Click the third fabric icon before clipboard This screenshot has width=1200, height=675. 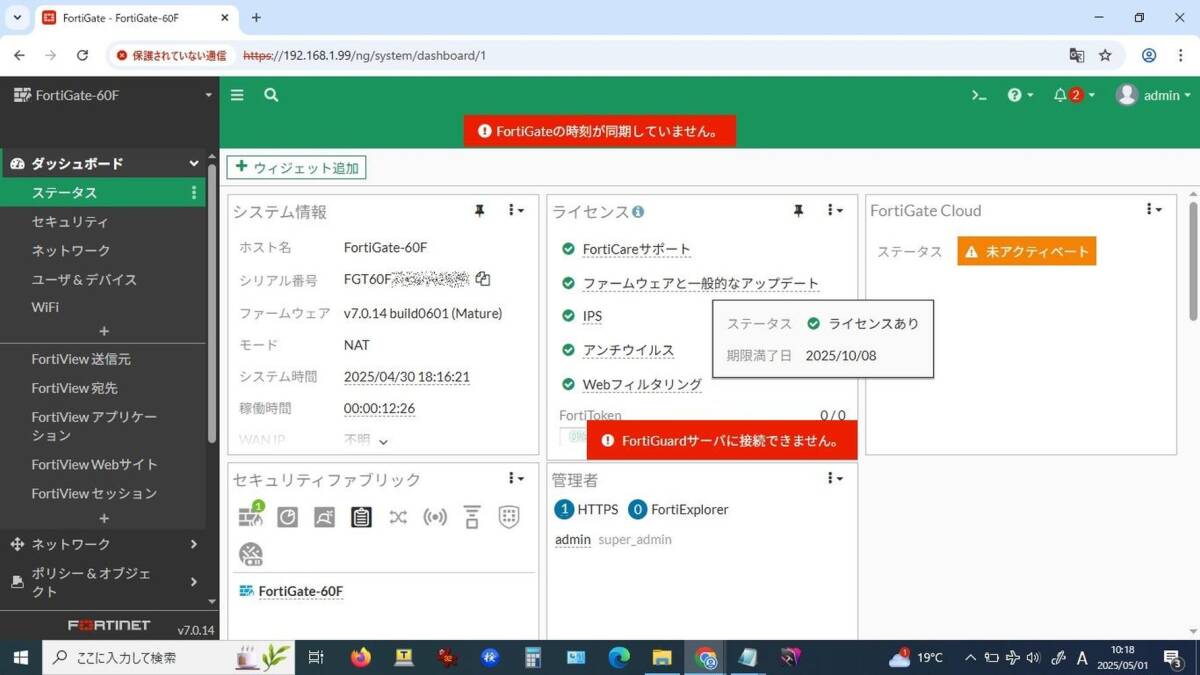coord(324,517)
